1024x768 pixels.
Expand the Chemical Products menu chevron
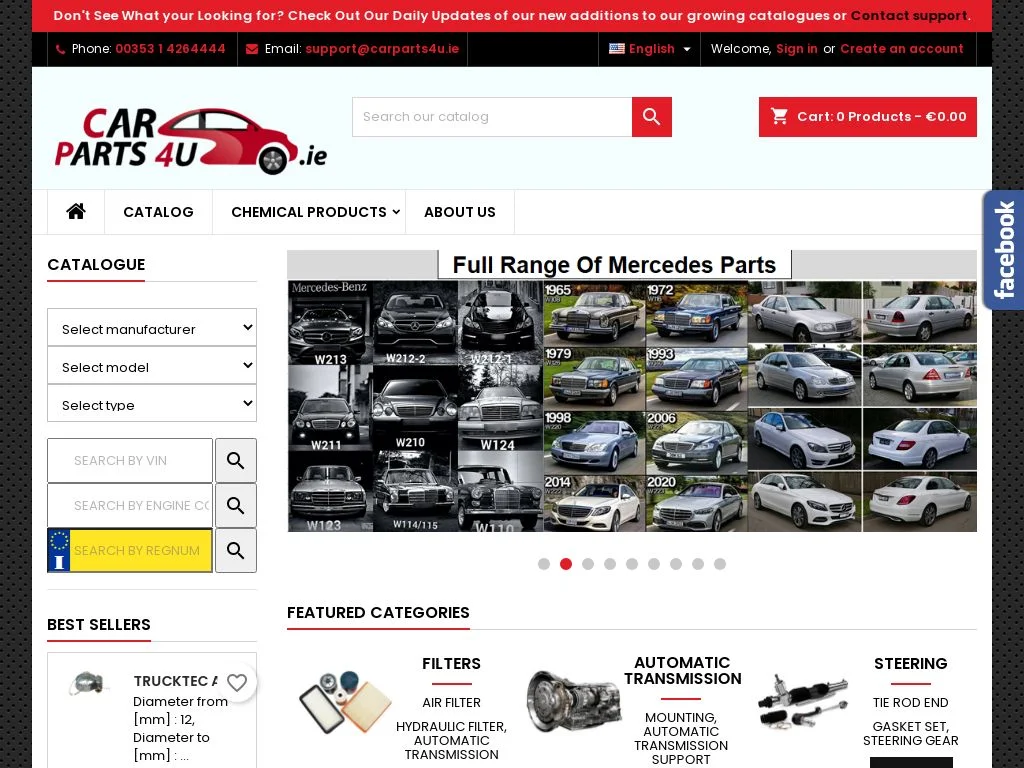[x=396, y=212]
